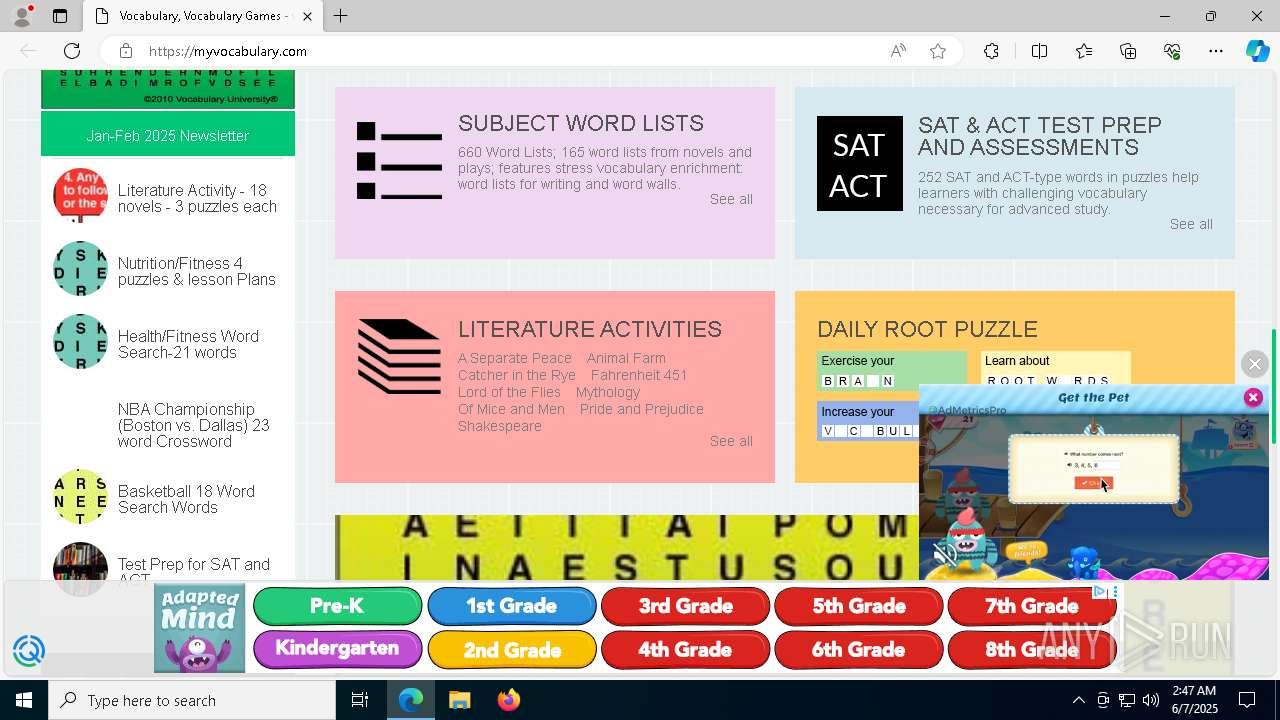Screen dimensions: 1280x720
Task: Open volume control in system tray
Action: pos(1151,700)
